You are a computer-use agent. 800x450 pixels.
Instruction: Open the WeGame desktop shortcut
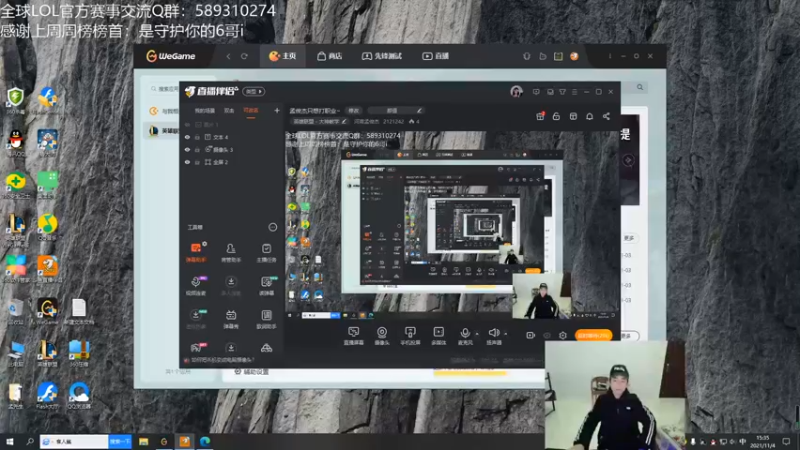click(47, 311)
